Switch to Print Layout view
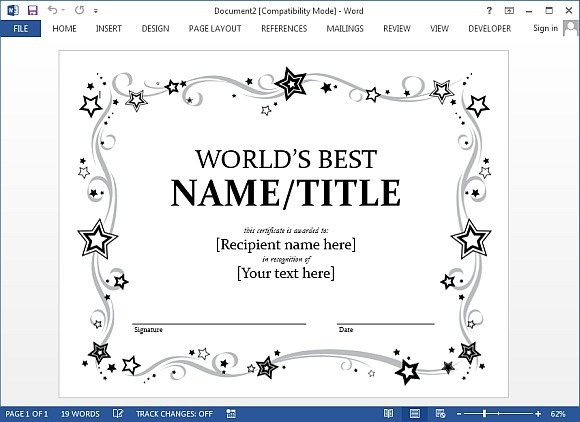580x422 pixels. tap(415, 413)
